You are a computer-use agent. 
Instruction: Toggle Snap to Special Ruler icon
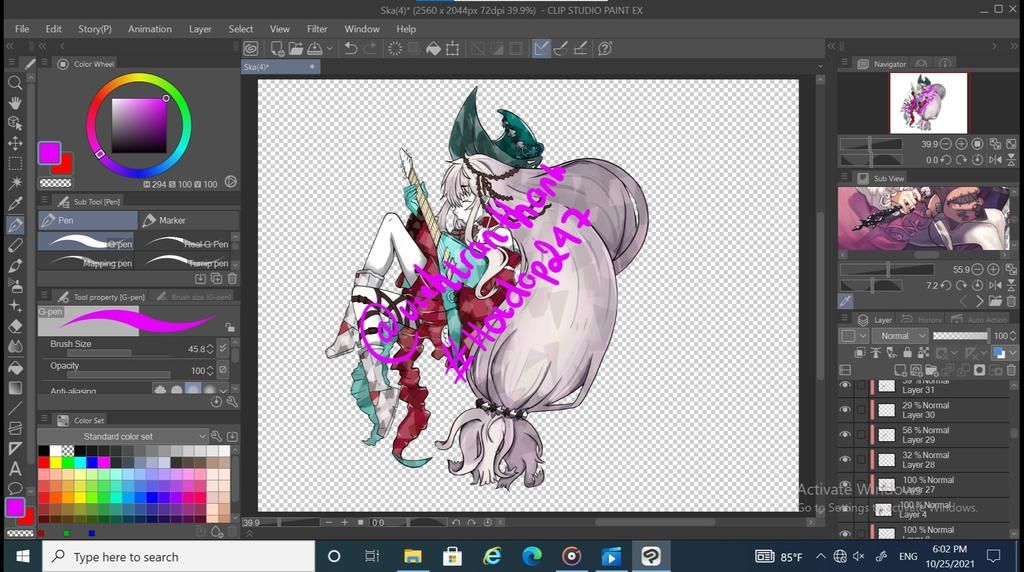coord(560,48)
